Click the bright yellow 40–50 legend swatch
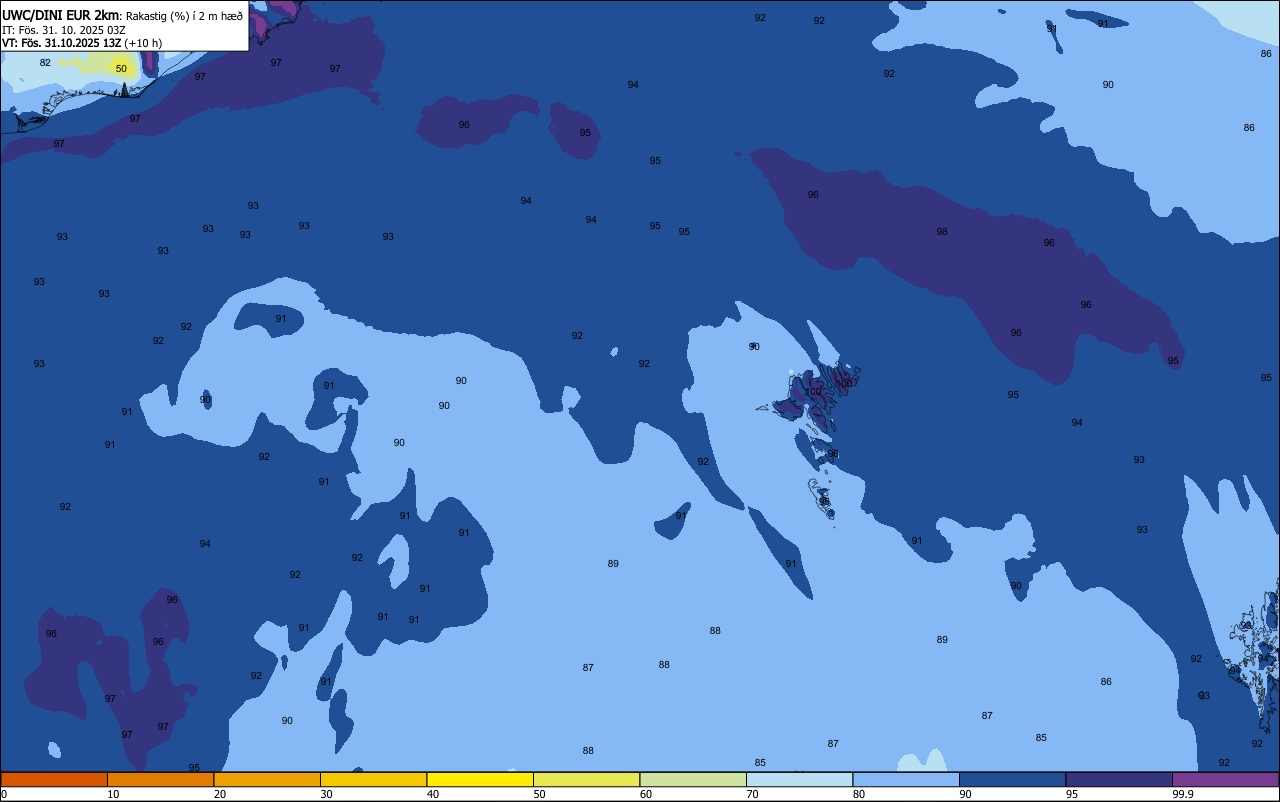Image resolution: width=1280 pixels, height=802 pixels. (x=480, y=779)
